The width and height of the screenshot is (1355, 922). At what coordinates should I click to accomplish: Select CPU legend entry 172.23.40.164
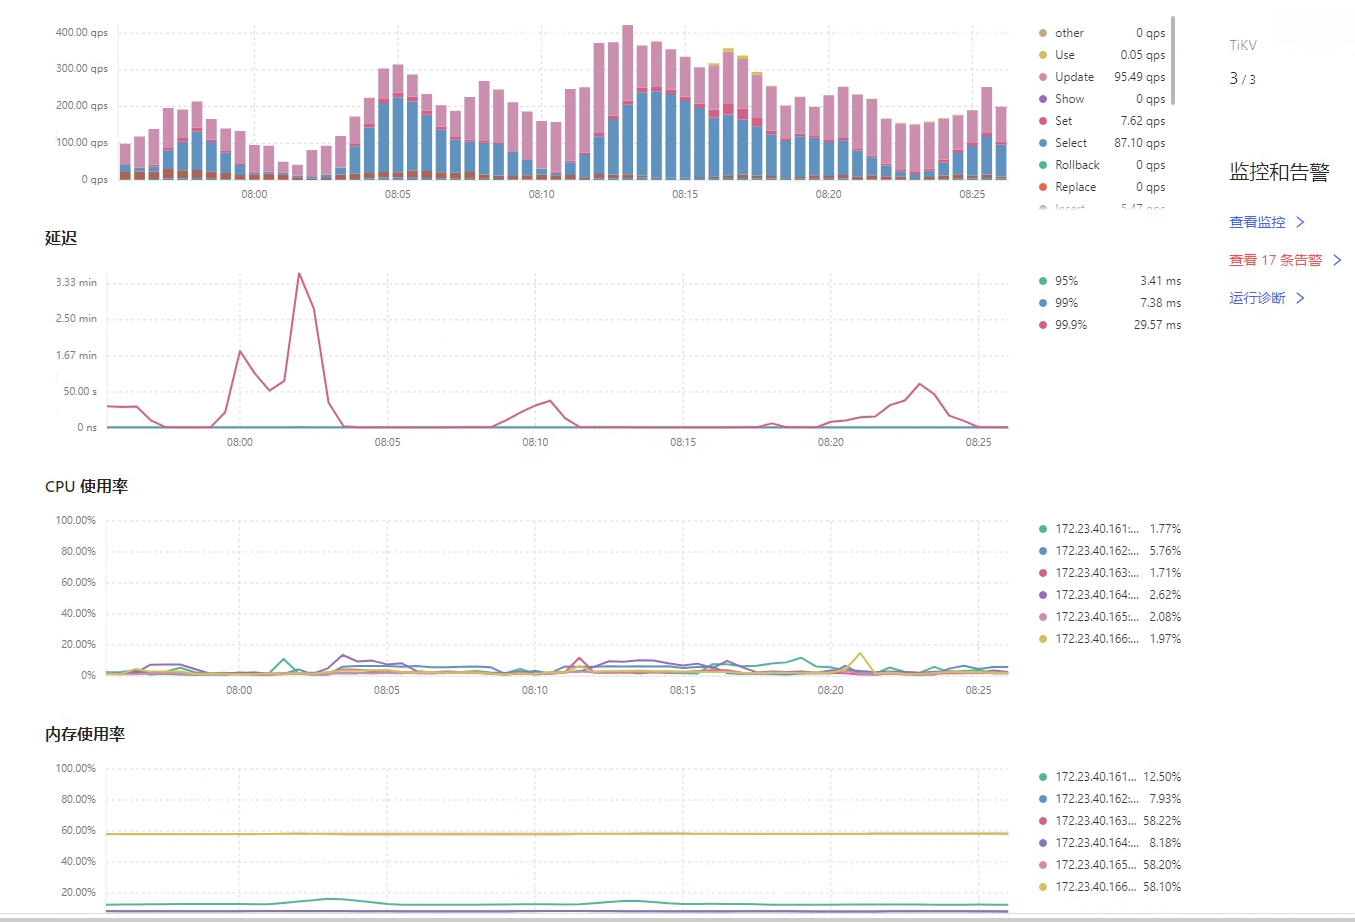point(1110,595)
